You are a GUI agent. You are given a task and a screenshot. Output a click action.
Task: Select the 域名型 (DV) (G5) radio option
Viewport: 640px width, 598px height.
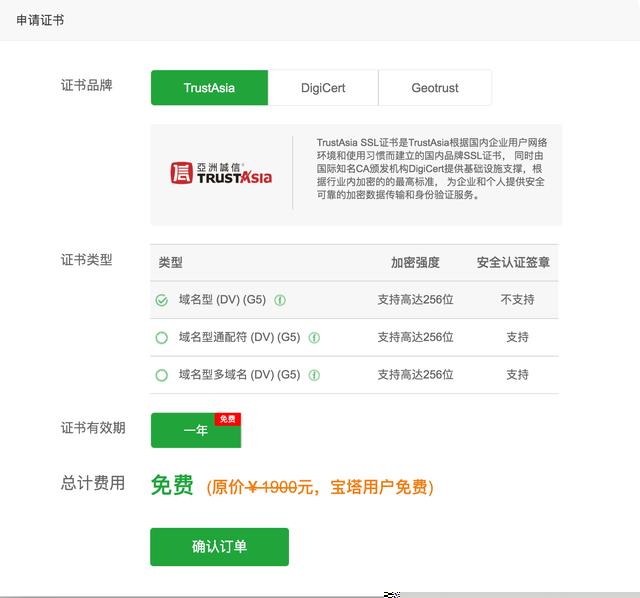[162, 300]
